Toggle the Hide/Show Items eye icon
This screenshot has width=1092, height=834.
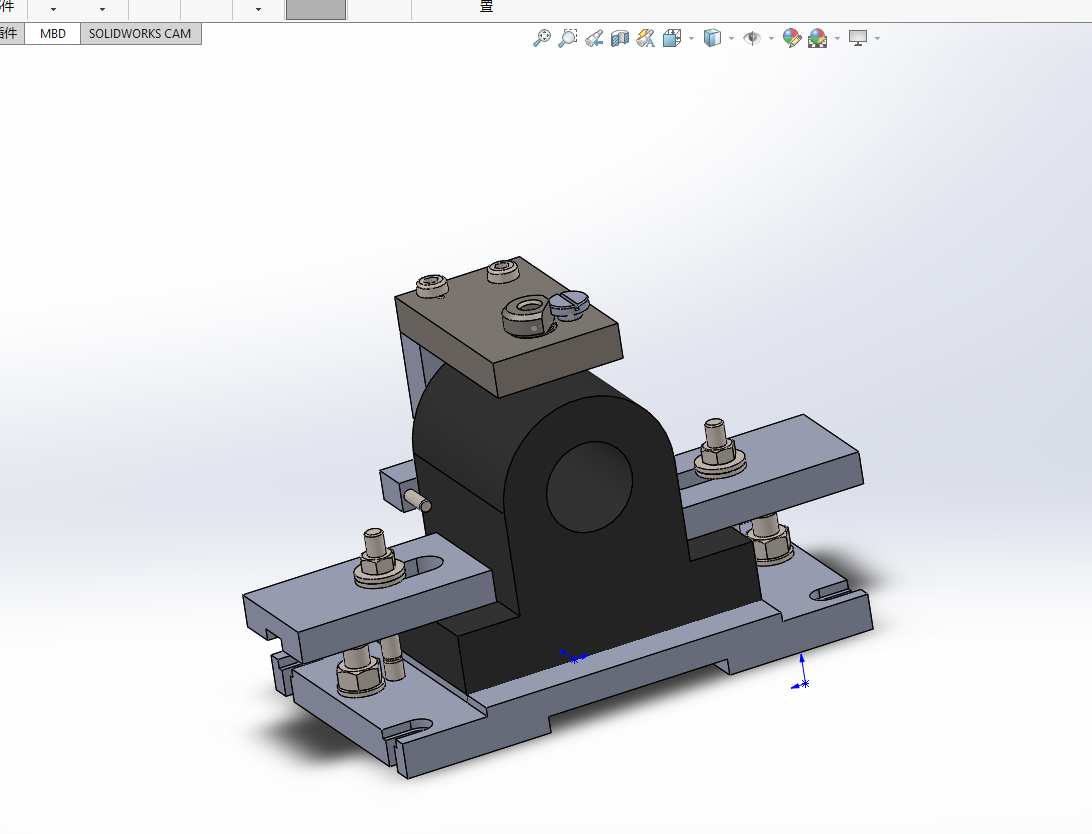coord(751,38)
